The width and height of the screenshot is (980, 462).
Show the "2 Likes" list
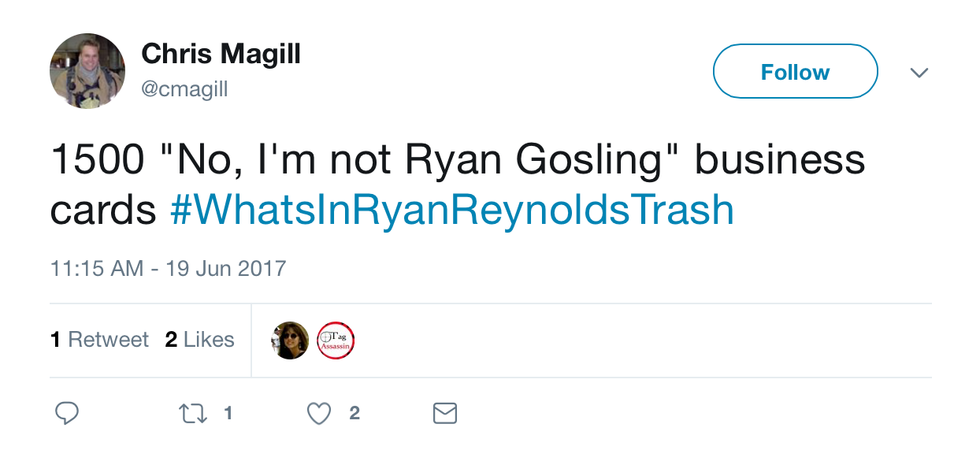(x=199, y=340)
